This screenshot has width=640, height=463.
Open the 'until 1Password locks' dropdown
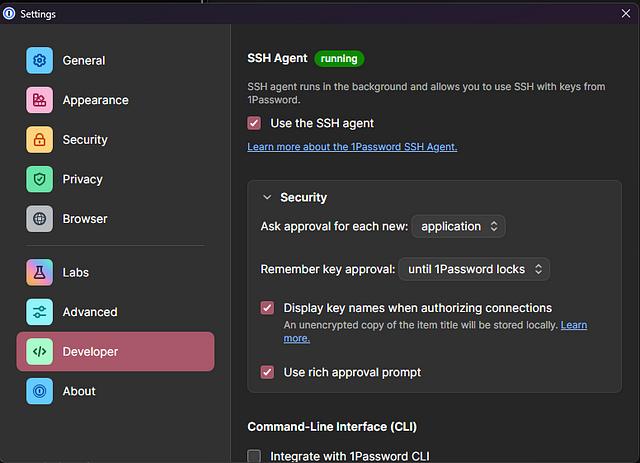click(x=474, y=269)
